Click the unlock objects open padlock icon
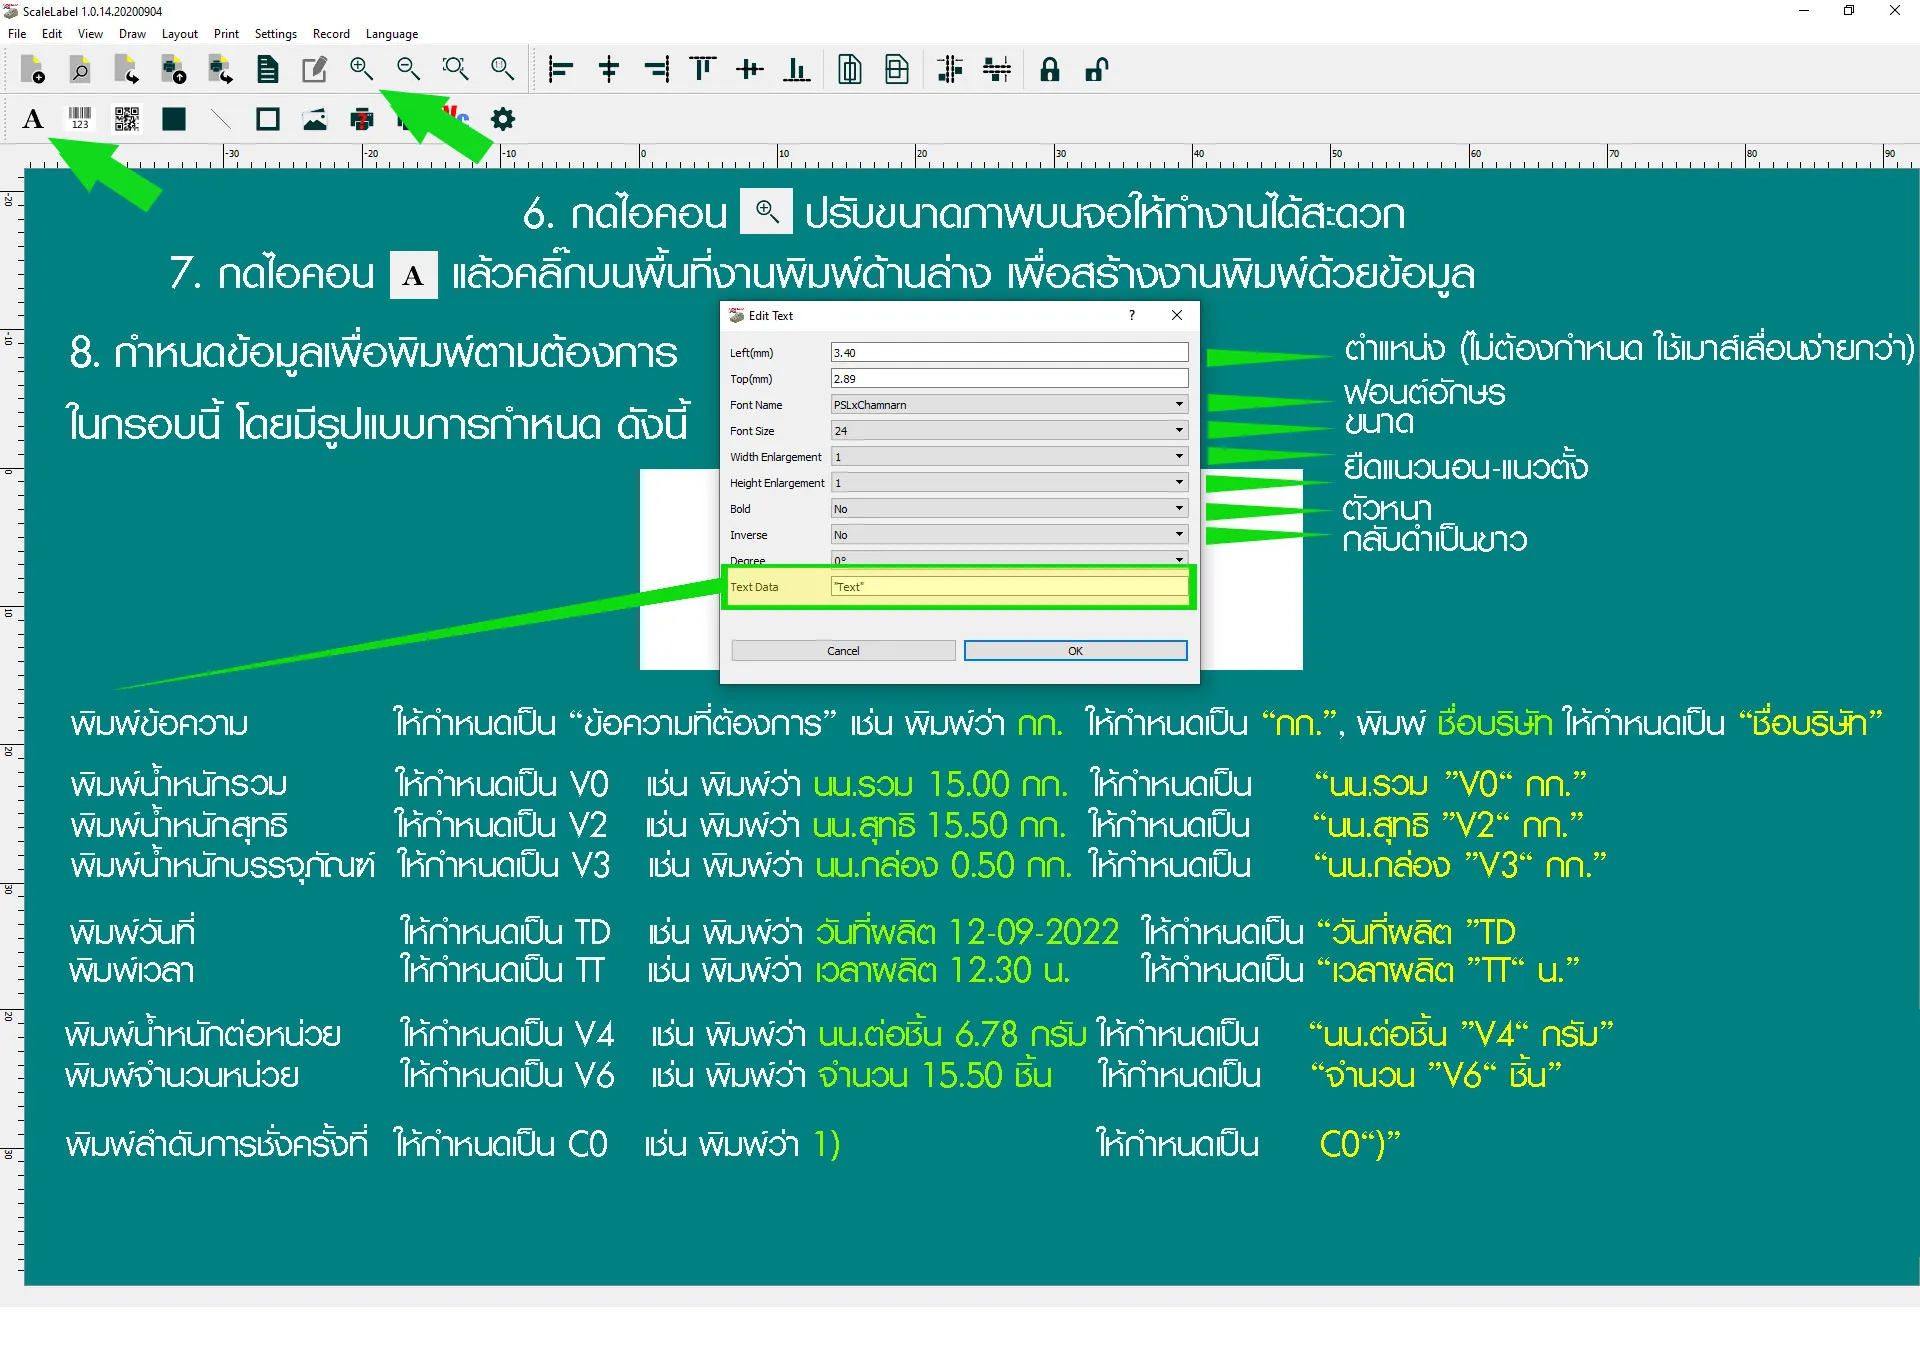 (1096, 69)
